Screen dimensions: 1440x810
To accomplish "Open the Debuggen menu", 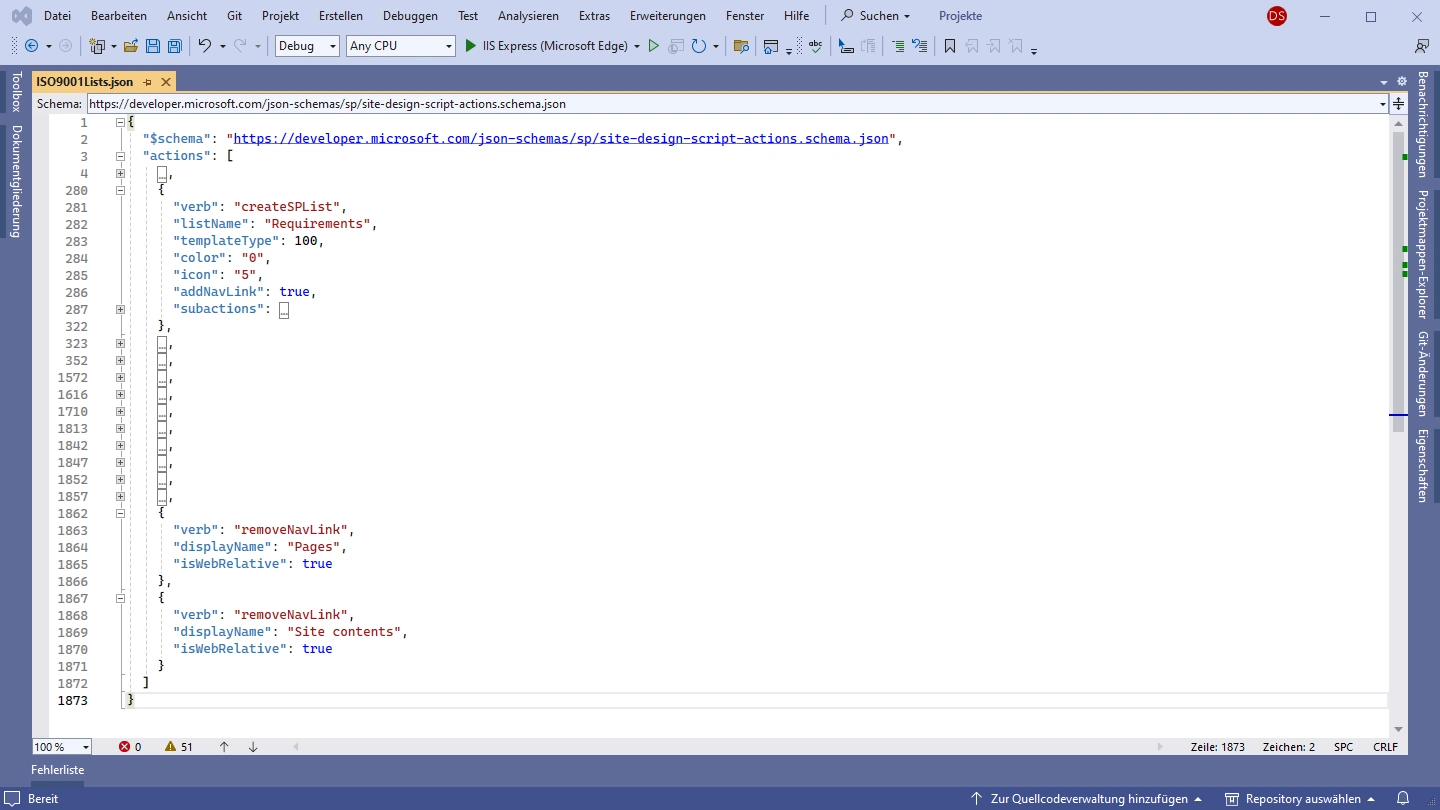I will [410, 16].
